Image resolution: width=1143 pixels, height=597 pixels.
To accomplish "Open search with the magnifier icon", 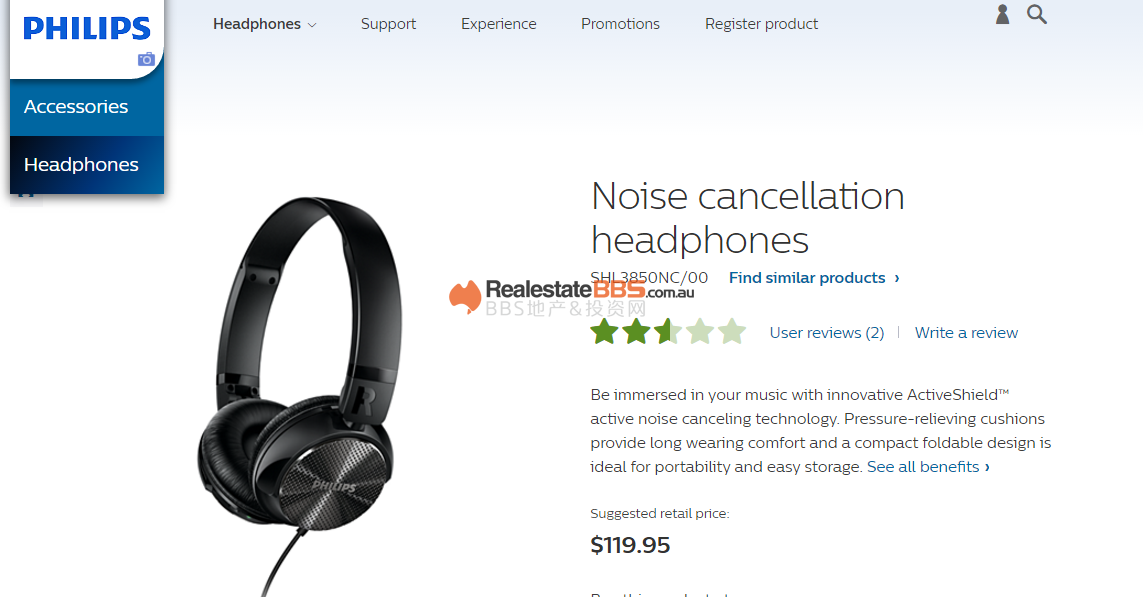I will [x=1037, y=15].
